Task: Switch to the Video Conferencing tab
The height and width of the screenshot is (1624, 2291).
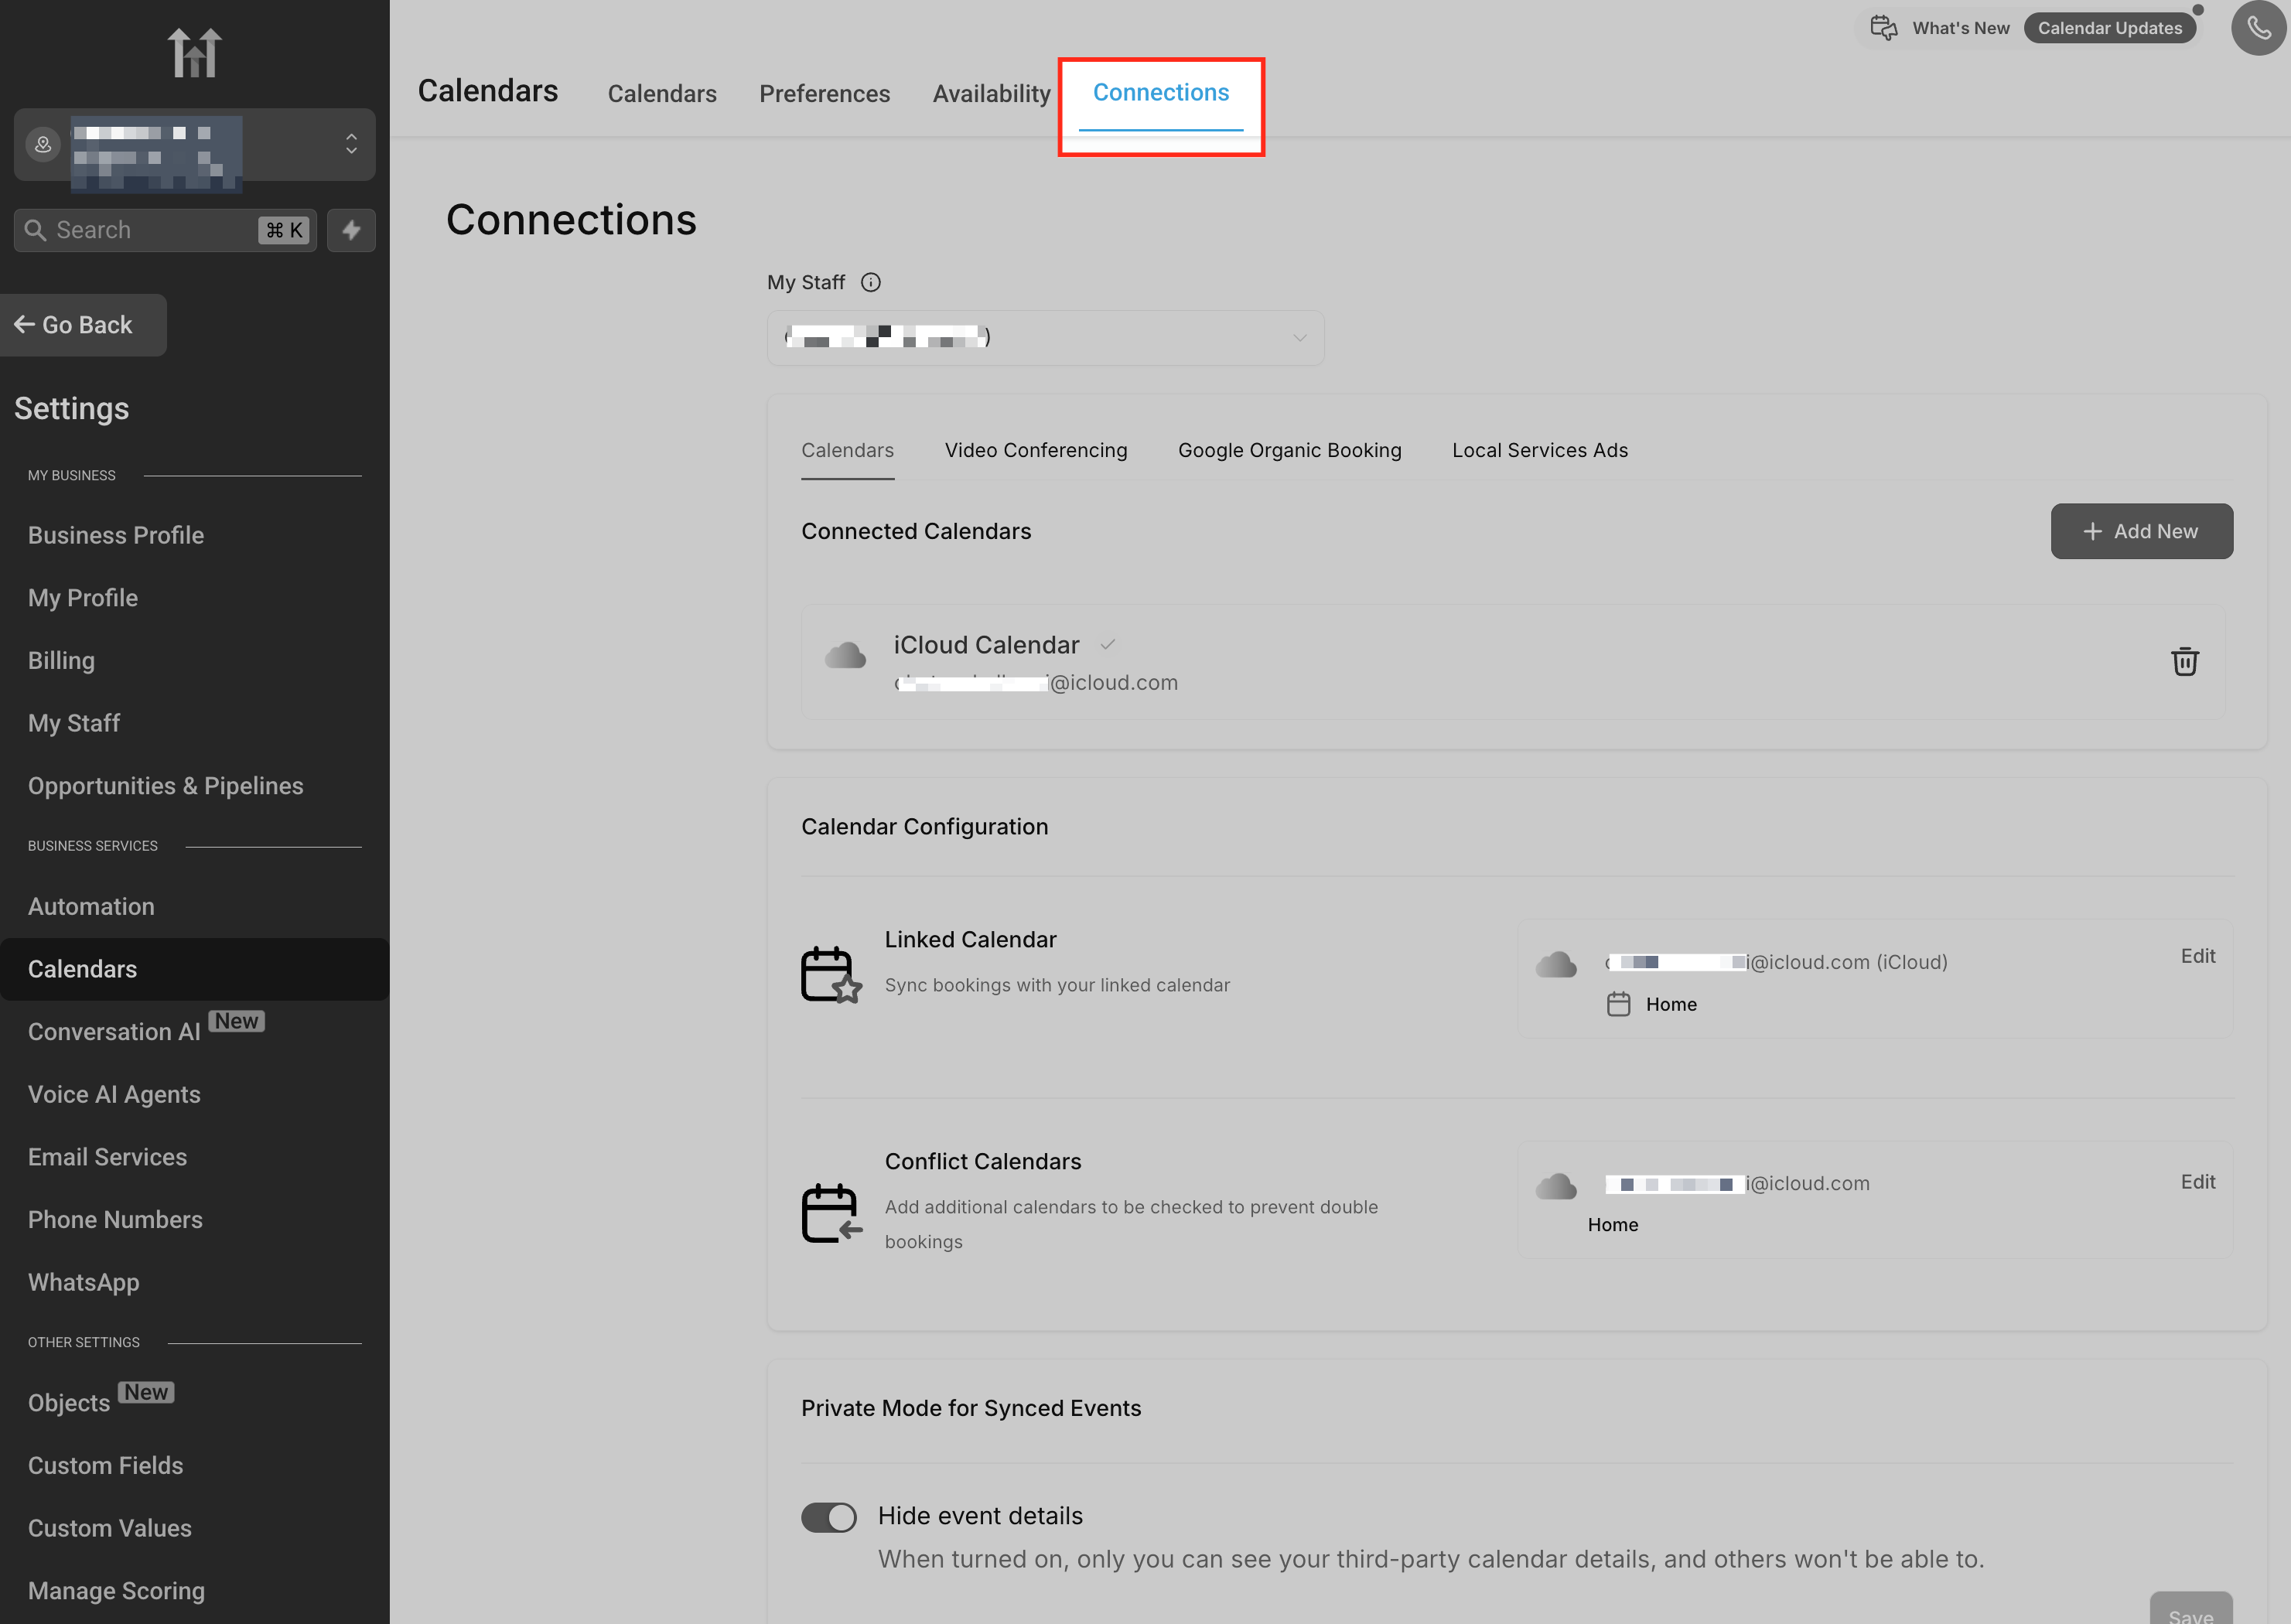Action: (1035, 450)
